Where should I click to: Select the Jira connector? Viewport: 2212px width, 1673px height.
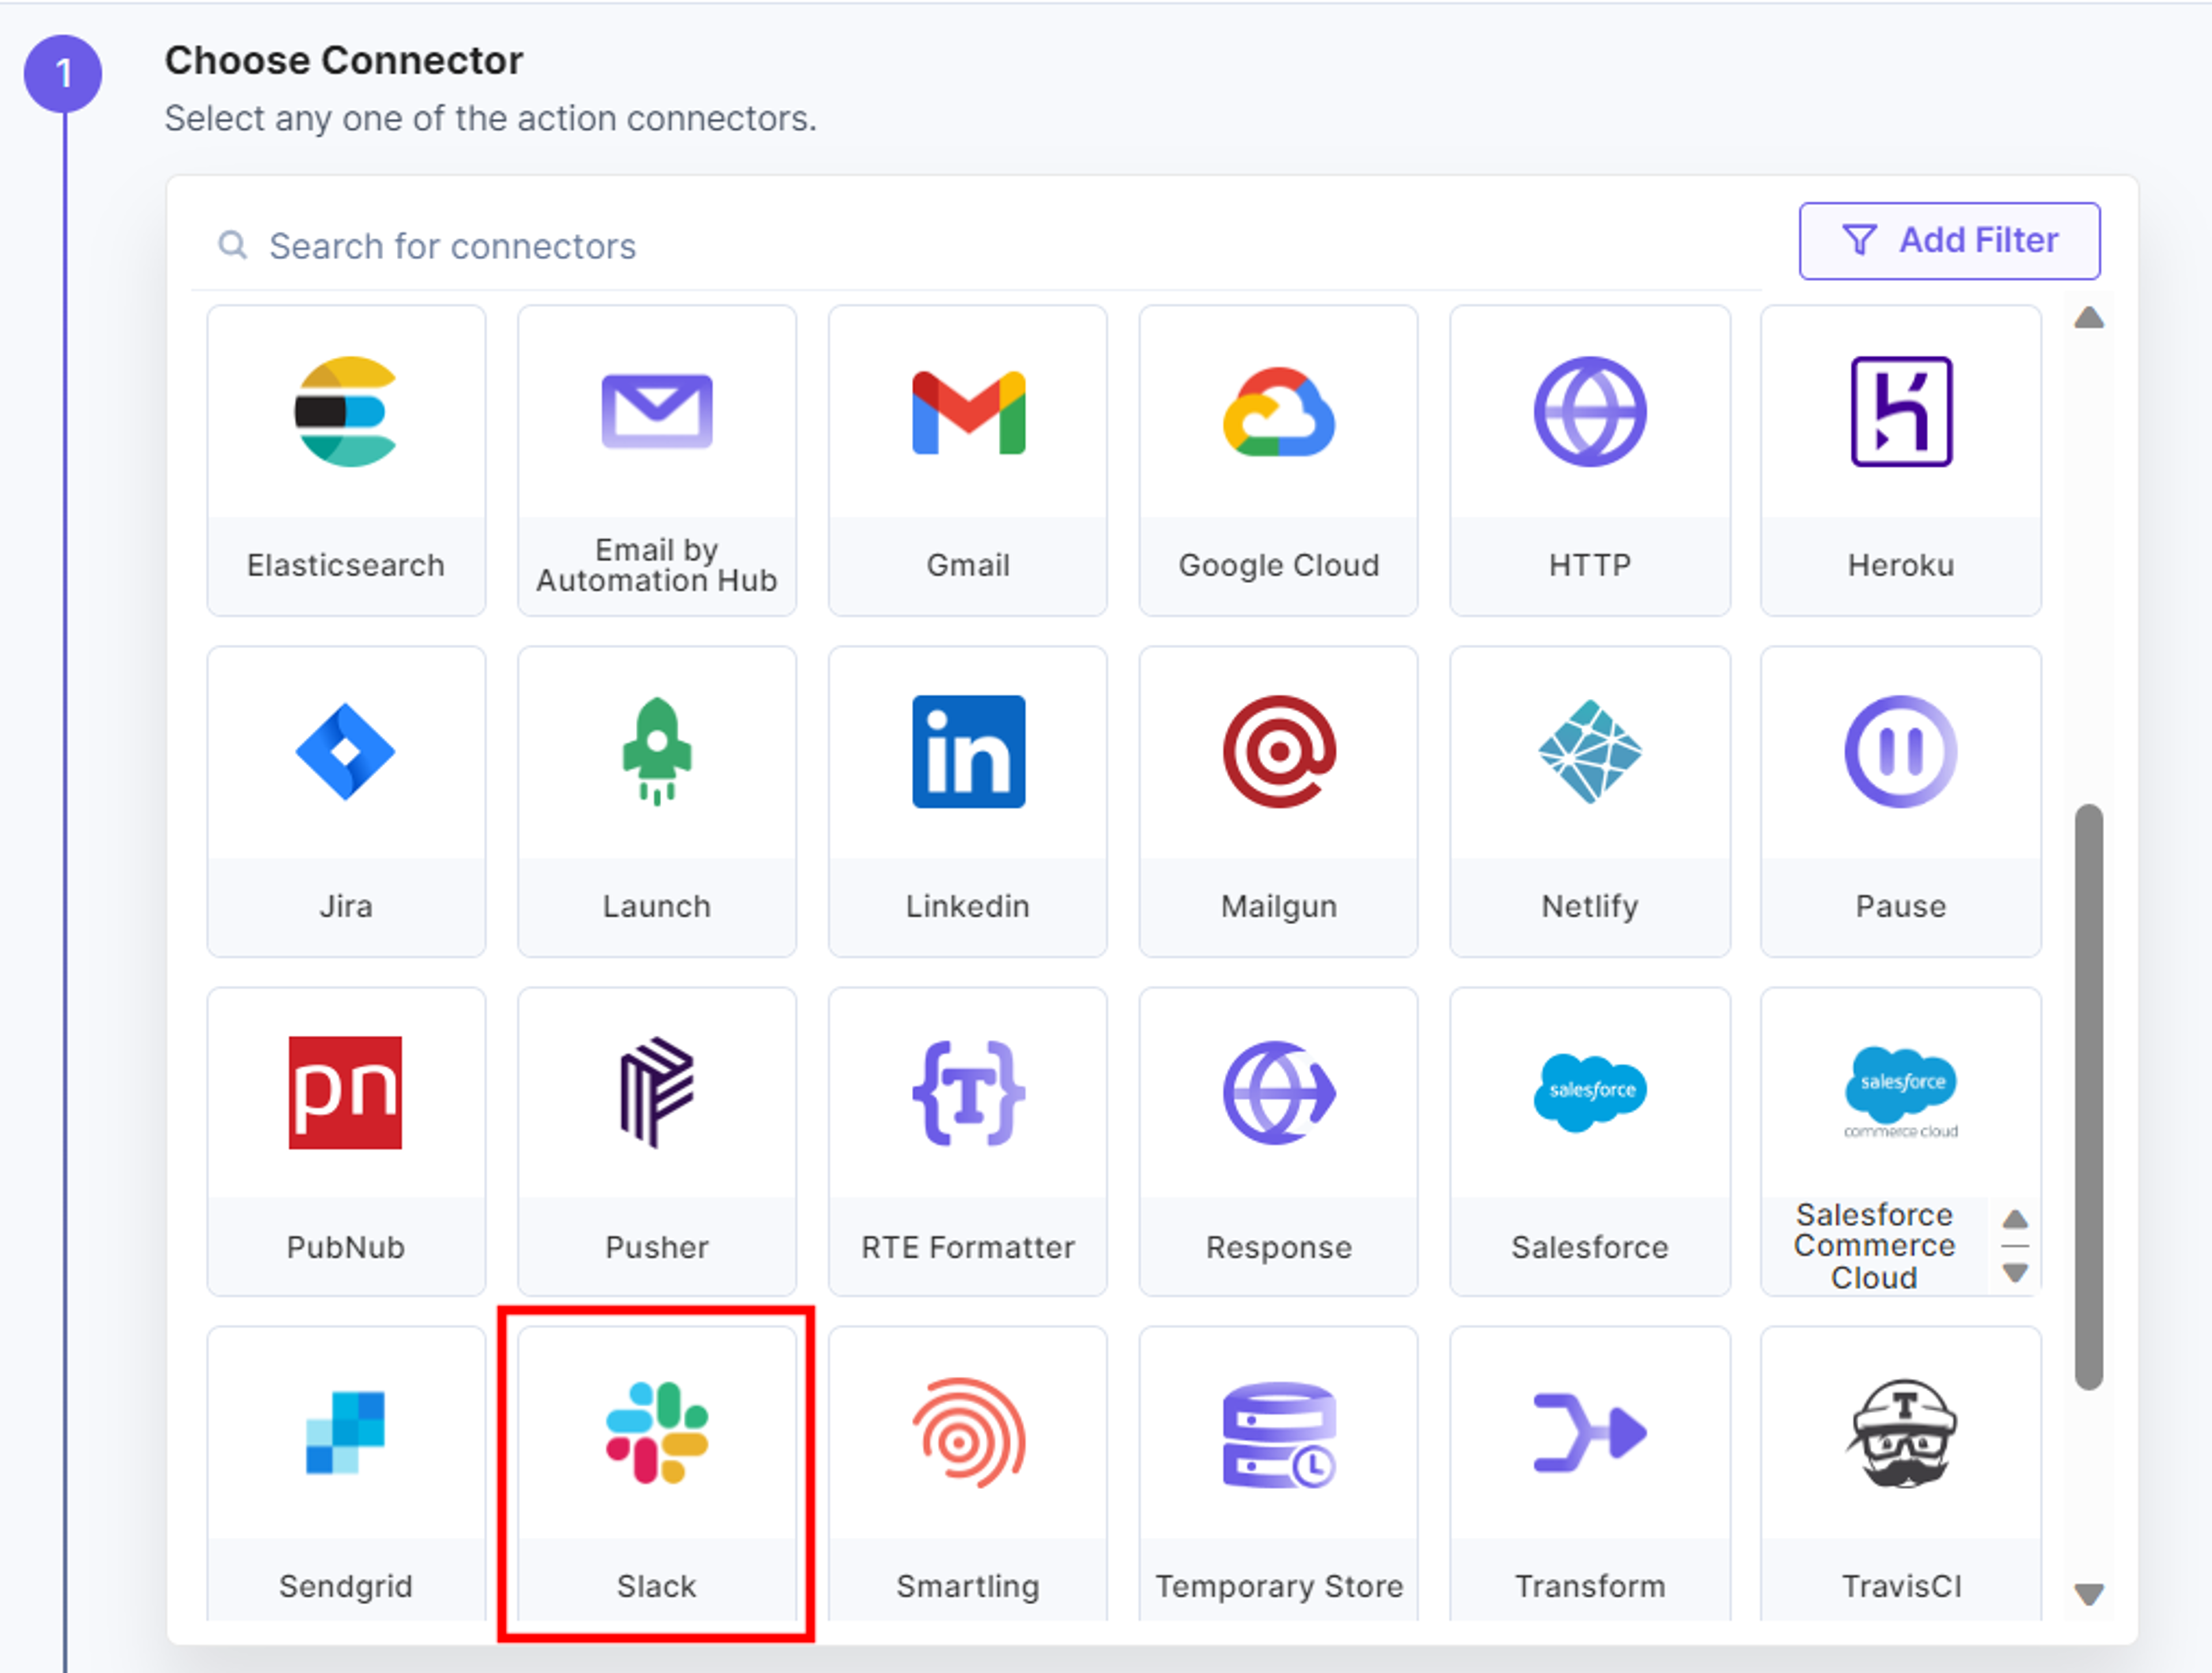click(x=346, y=802)
